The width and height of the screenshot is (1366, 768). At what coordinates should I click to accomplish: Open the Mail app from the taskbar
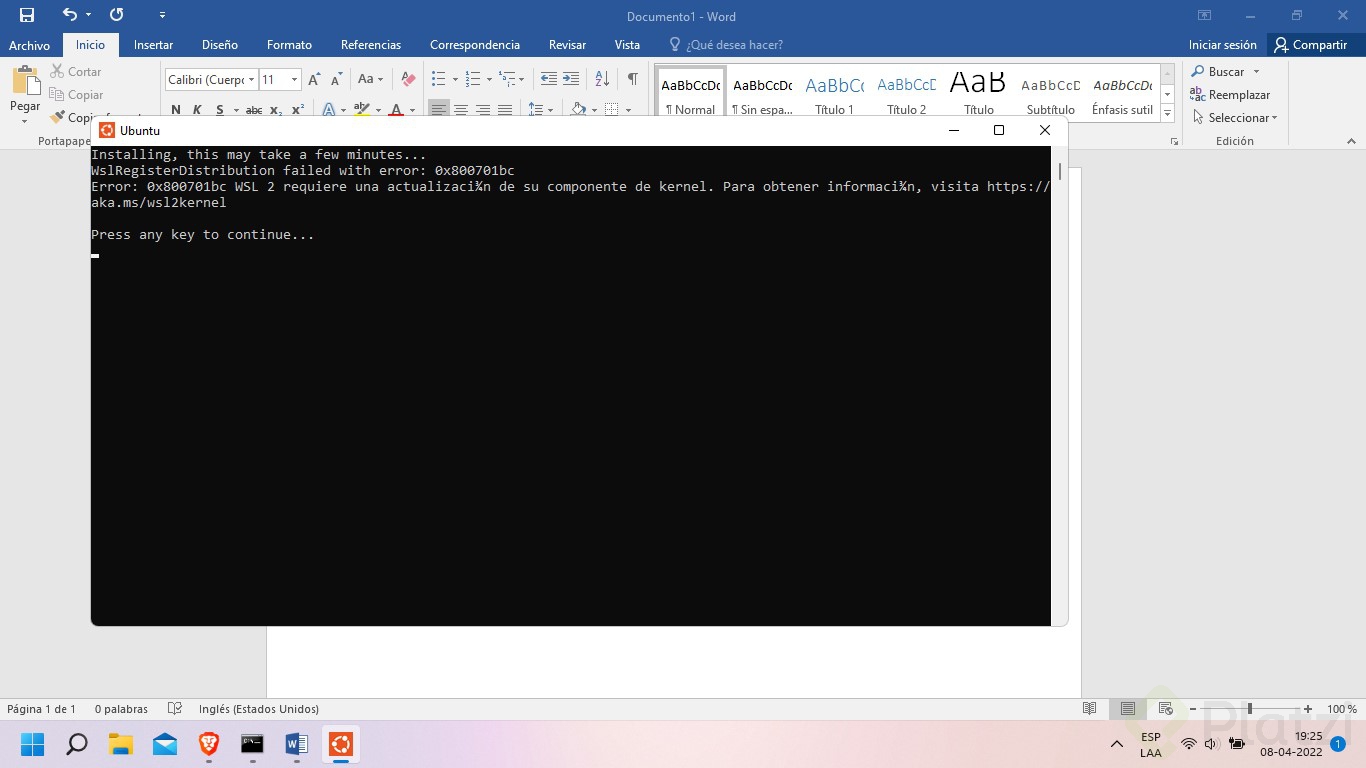165,744
